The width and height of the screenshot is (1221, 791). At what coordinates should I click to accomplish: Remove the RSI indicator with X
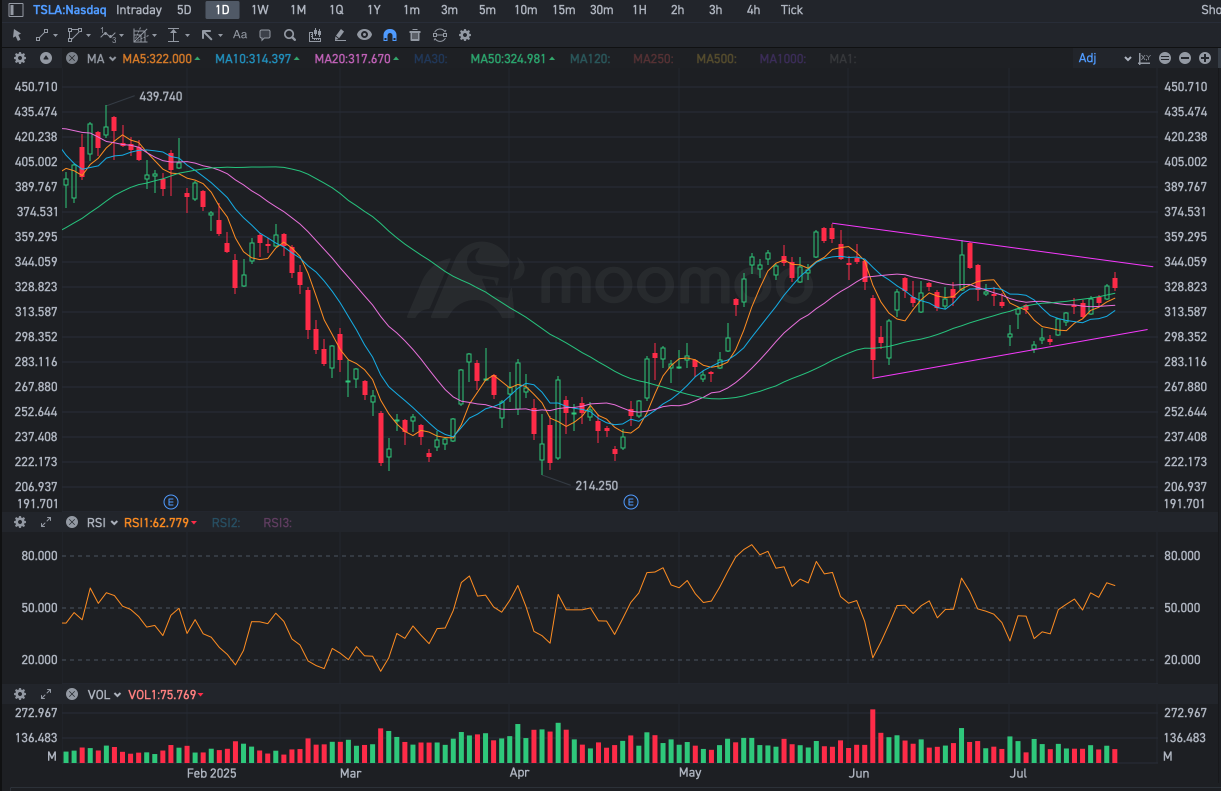coord(72,522)
